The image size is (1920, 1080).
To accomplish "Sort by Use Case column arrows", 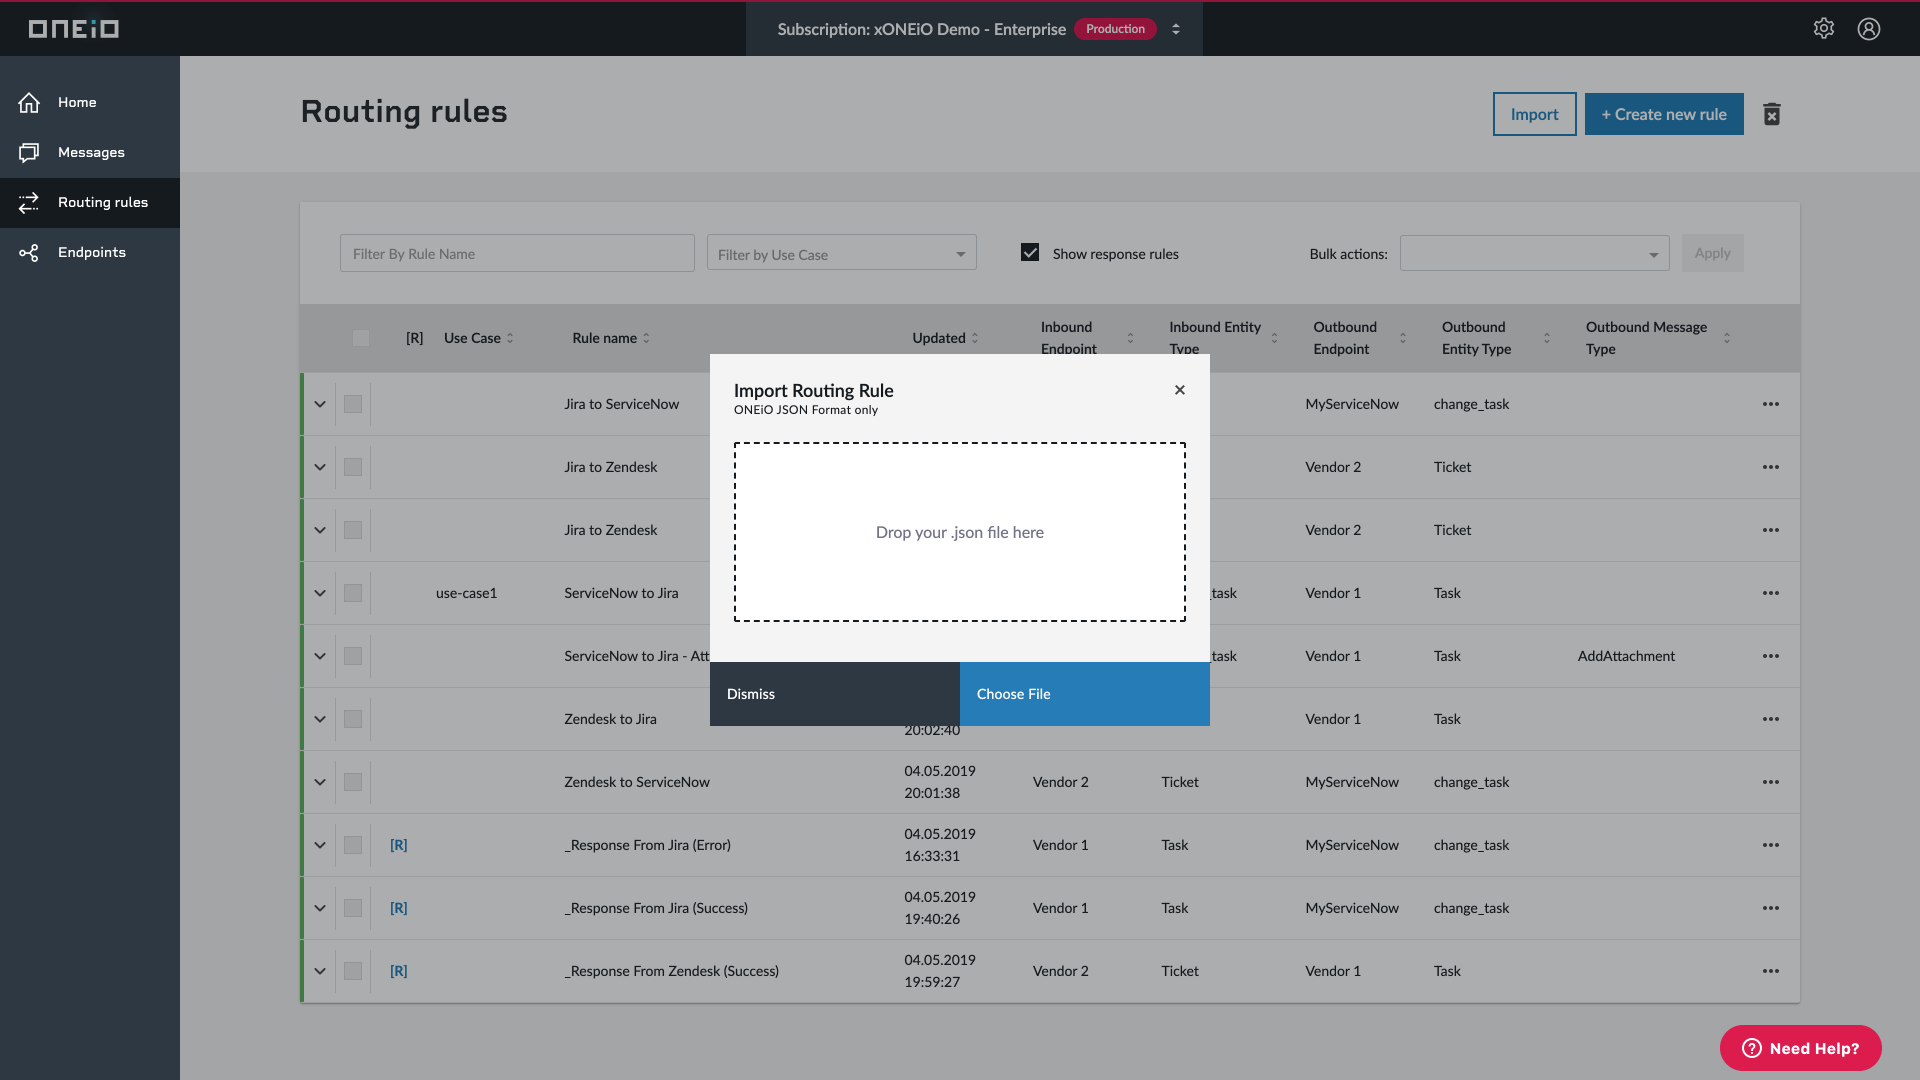I will pyautogui.click(x=510, y=338).
